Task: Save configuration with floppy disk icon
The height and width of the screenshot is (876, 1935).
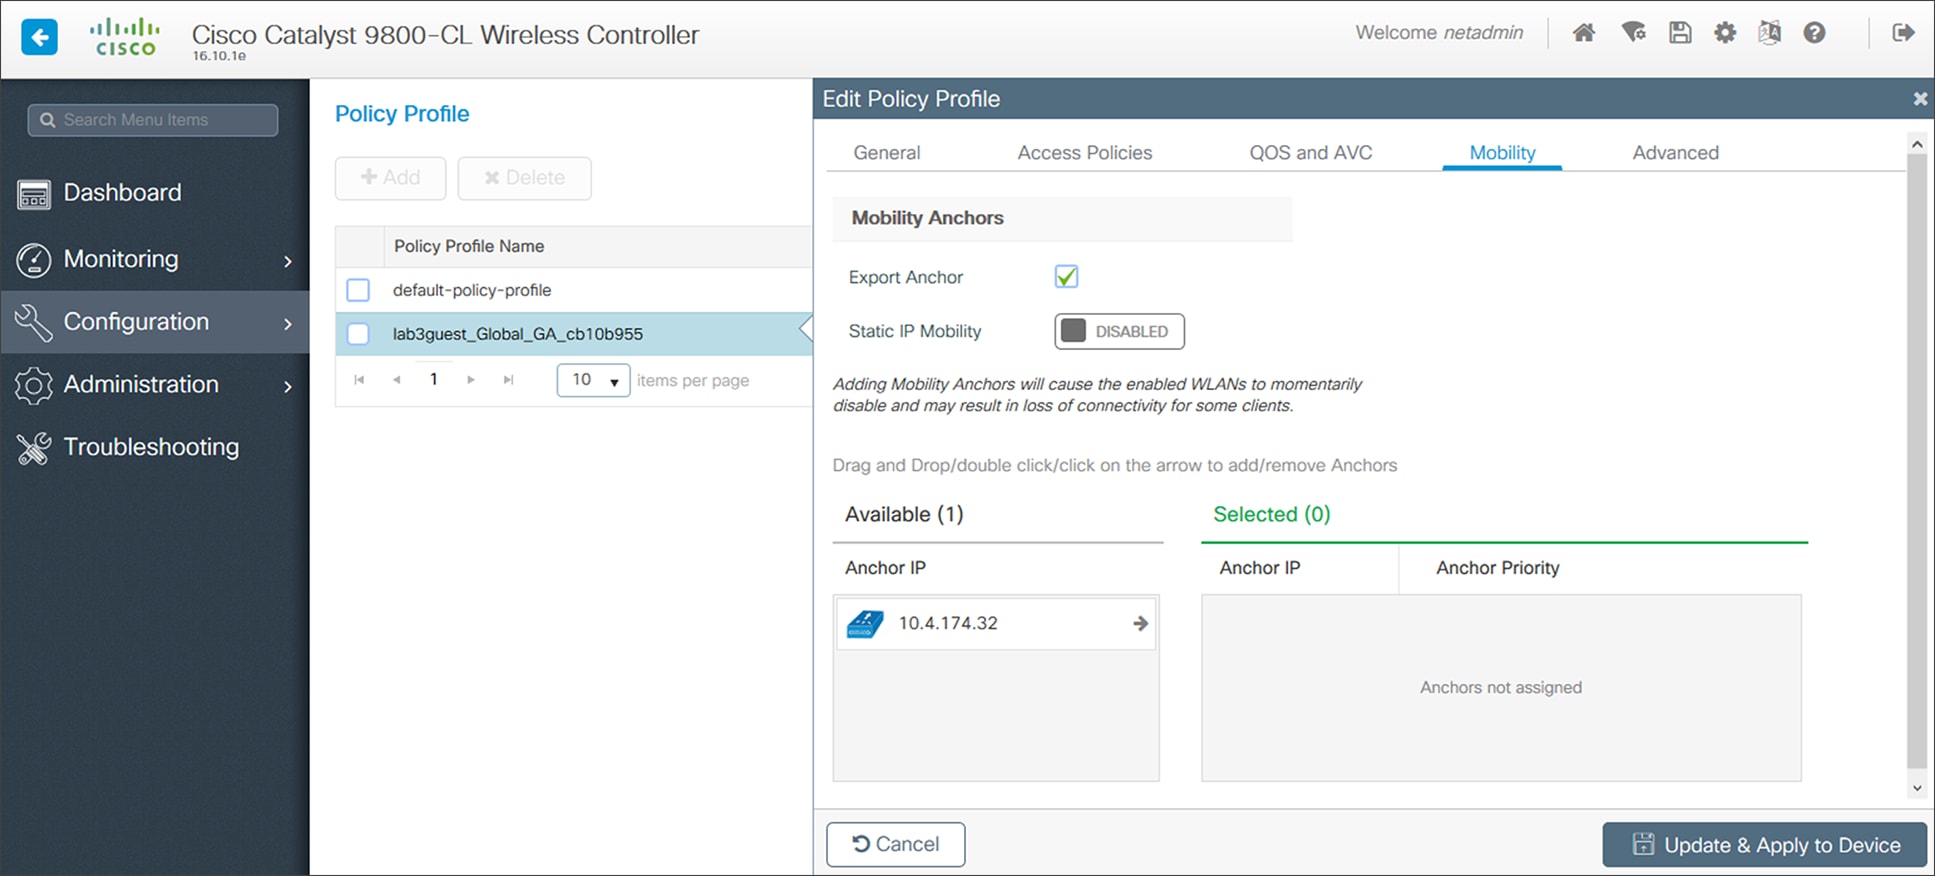Action: point(1680,33)
